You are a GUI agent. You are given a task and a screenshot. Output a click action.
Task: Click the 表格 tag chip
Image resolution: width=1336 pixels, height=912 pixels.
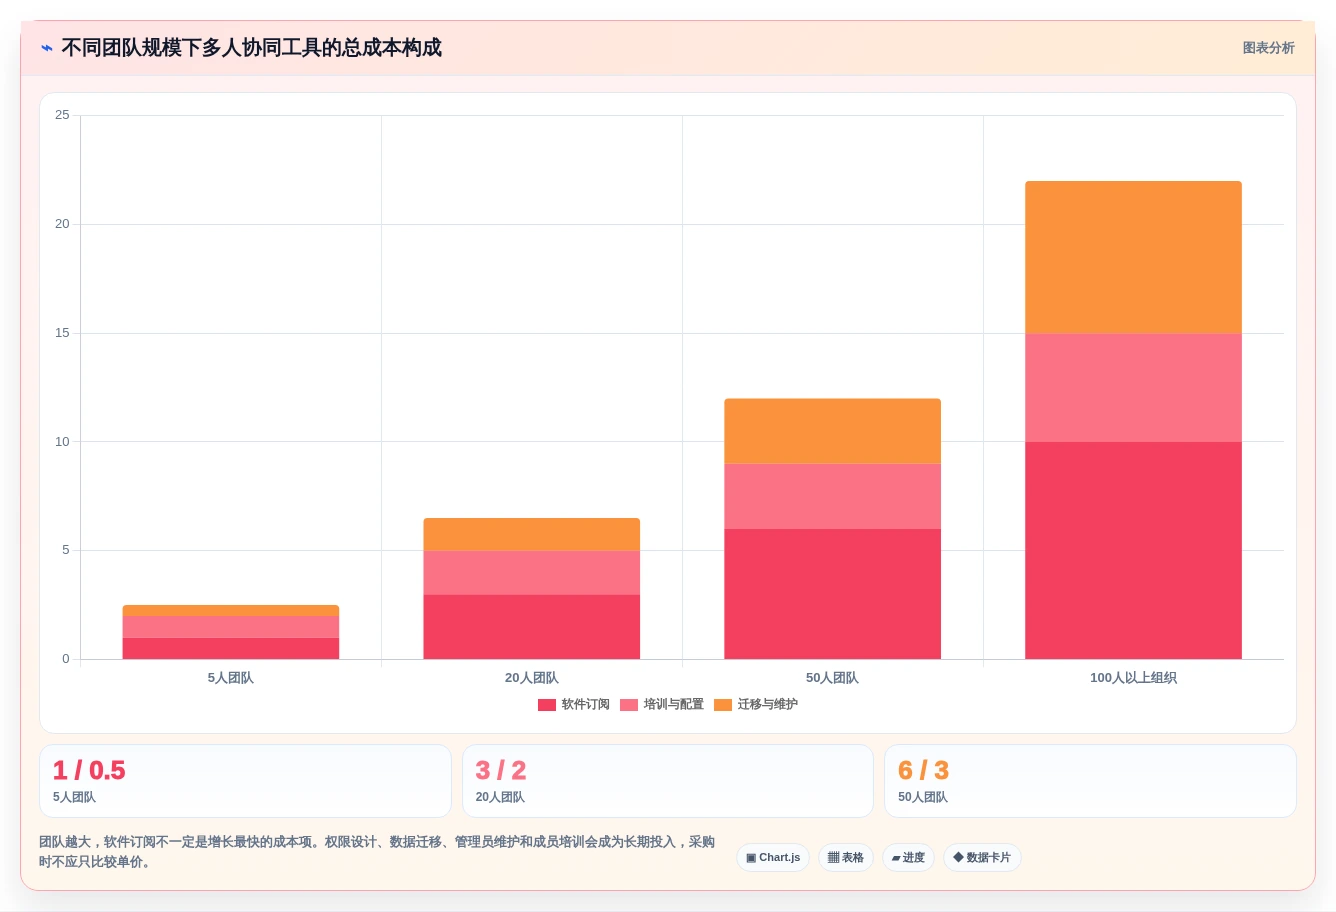846,858
